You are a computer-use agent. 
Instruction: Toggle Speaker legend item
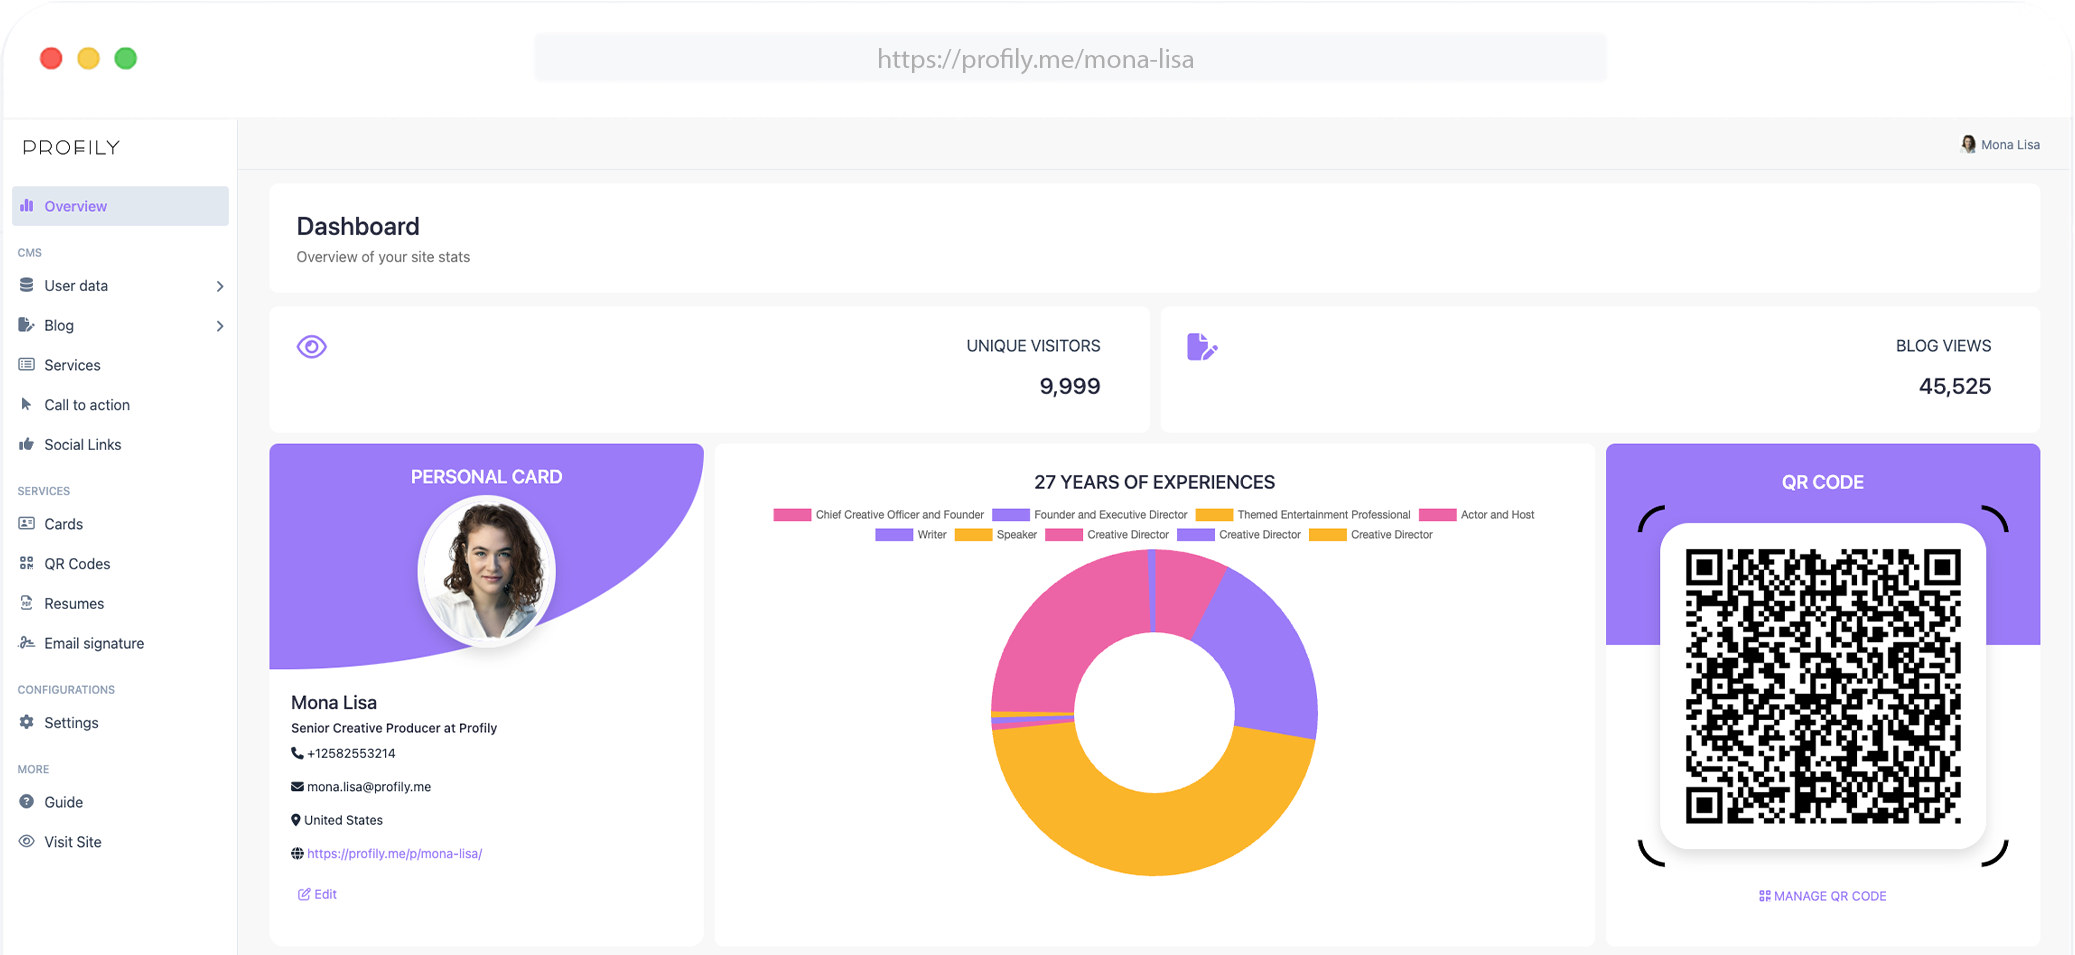tap(996, 535)
